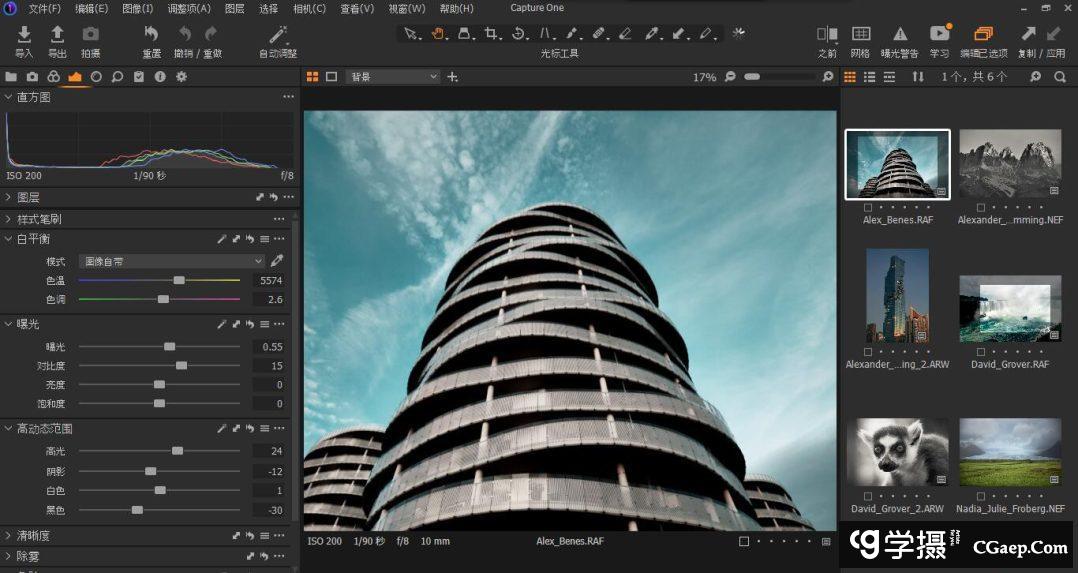Viewport: 1078px width, 573px height.
Task: Open the 模式 white balance mode dropdown
Action: 172,261
